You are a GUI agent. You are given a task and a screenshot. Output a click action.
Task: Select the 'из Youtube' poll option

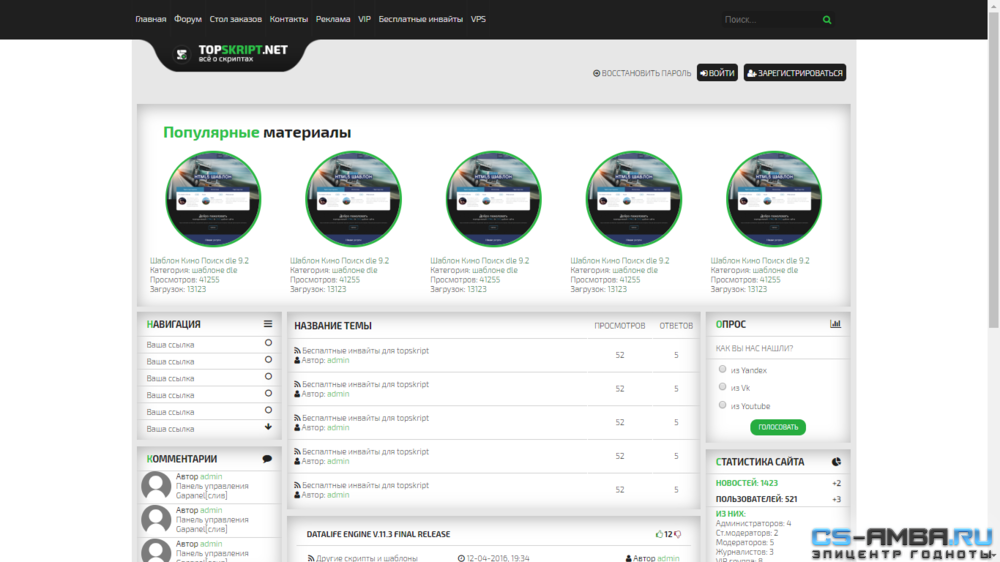click(723, 405)
